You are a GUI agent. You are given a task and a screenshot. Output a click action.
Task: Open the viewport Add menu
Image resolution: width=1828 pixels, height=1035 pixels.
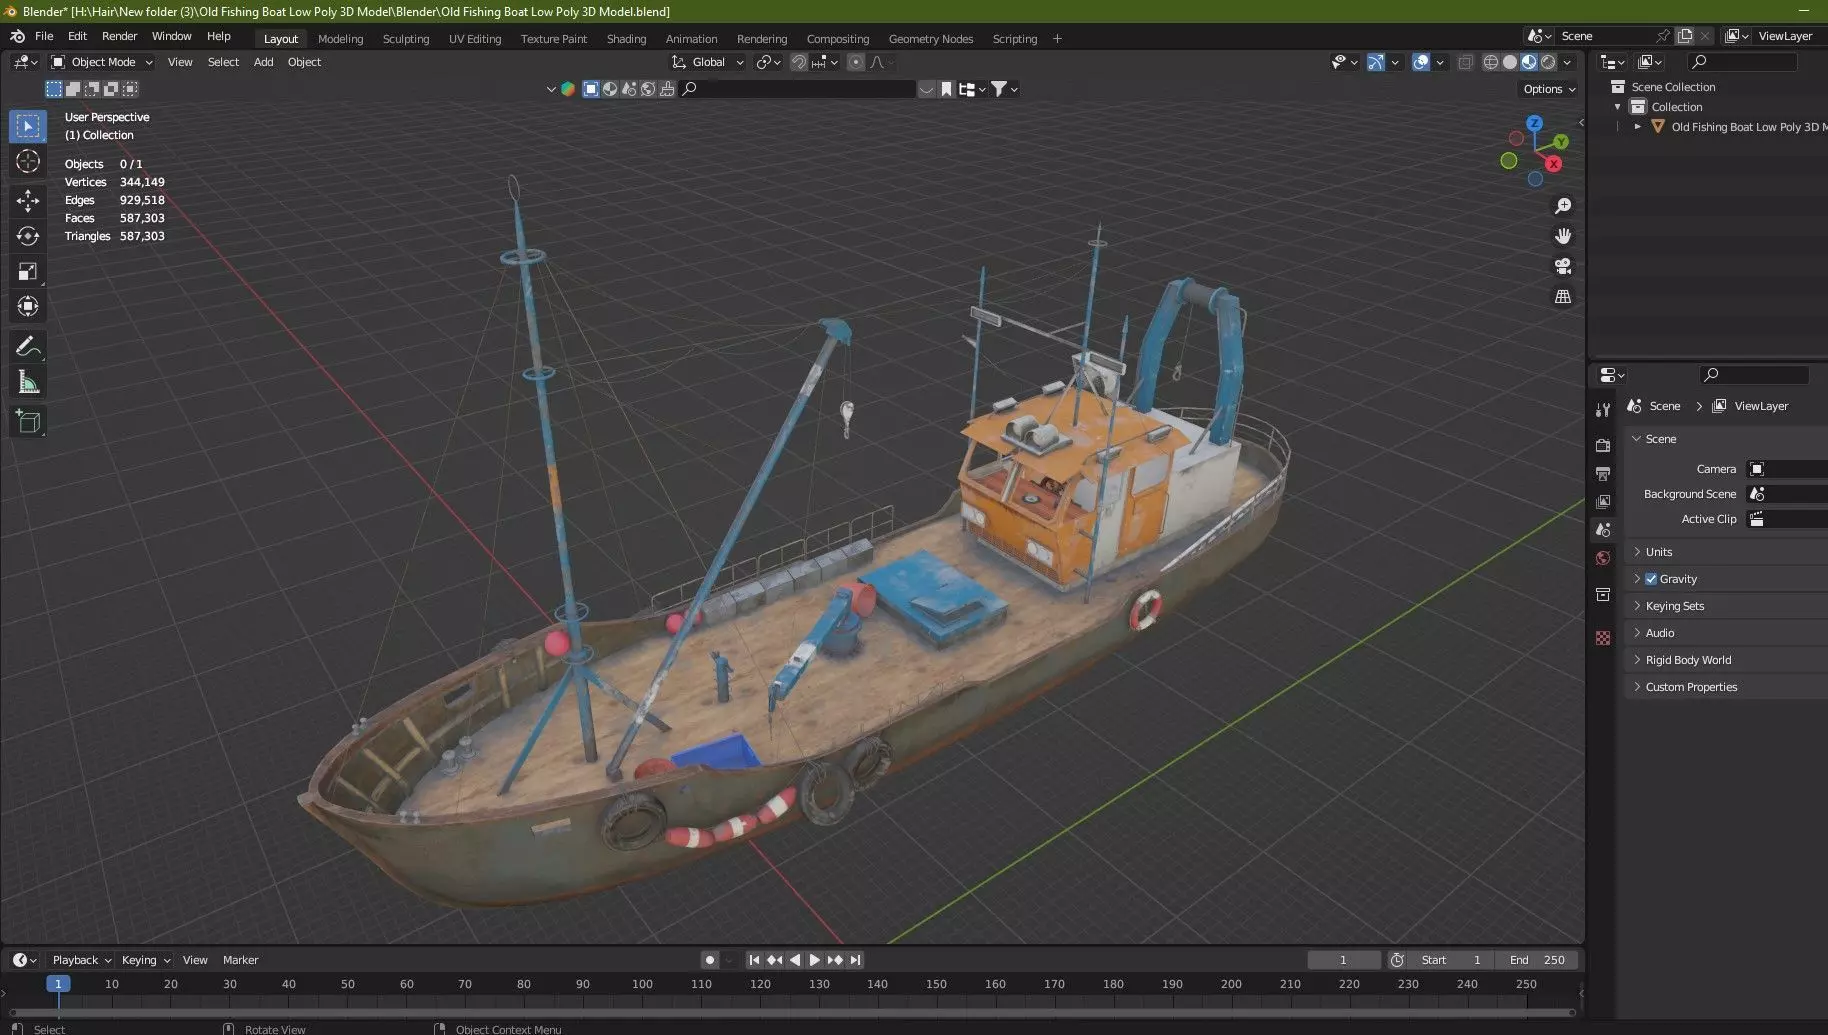[263, 62]
